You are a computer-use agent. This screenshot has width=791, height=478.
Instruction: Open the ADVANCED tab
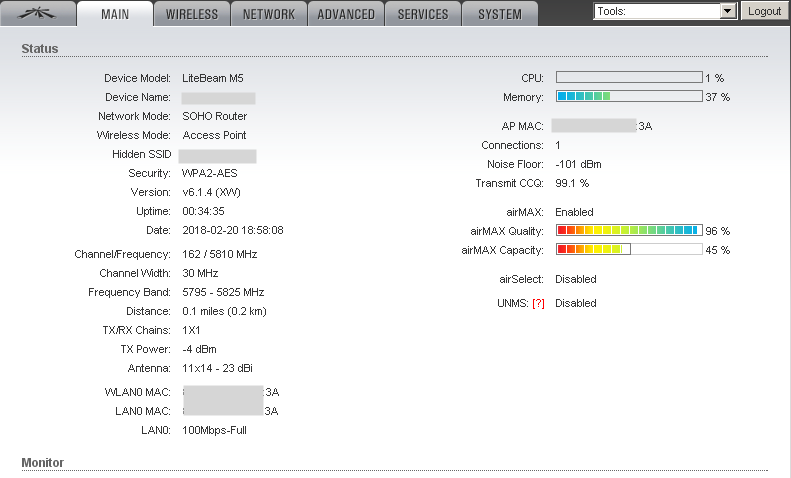click(x=346, y=14)
